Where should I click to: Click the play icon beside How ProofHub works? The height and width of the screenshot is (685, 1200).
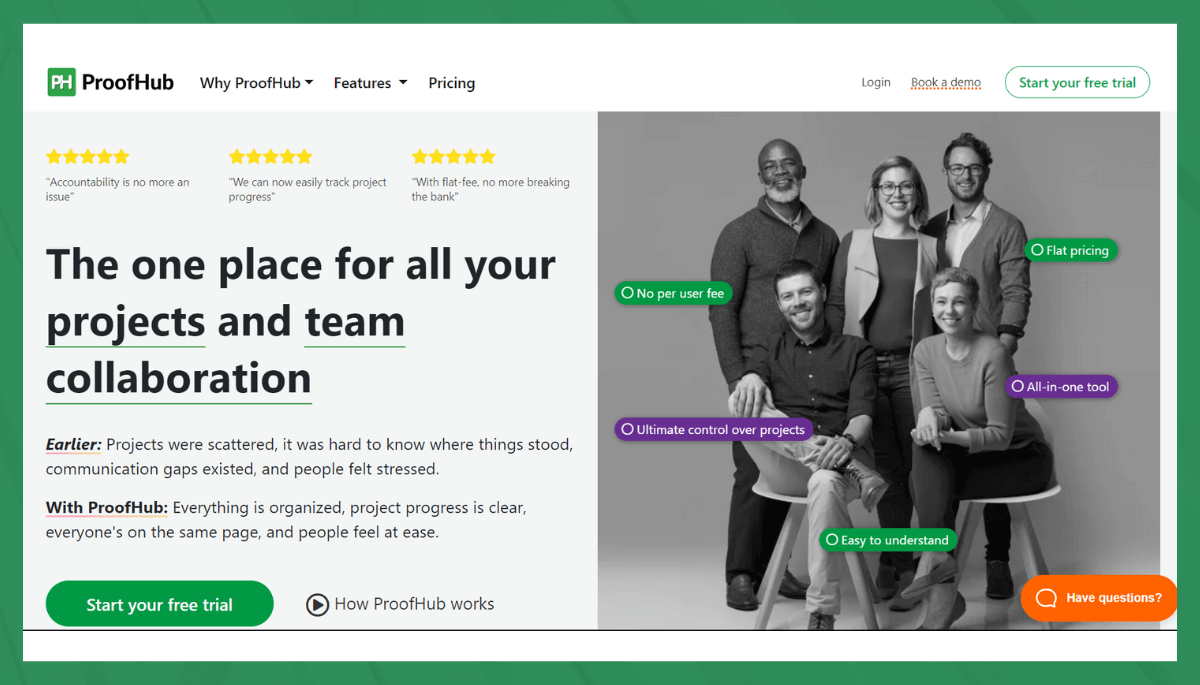coord(317,604)
